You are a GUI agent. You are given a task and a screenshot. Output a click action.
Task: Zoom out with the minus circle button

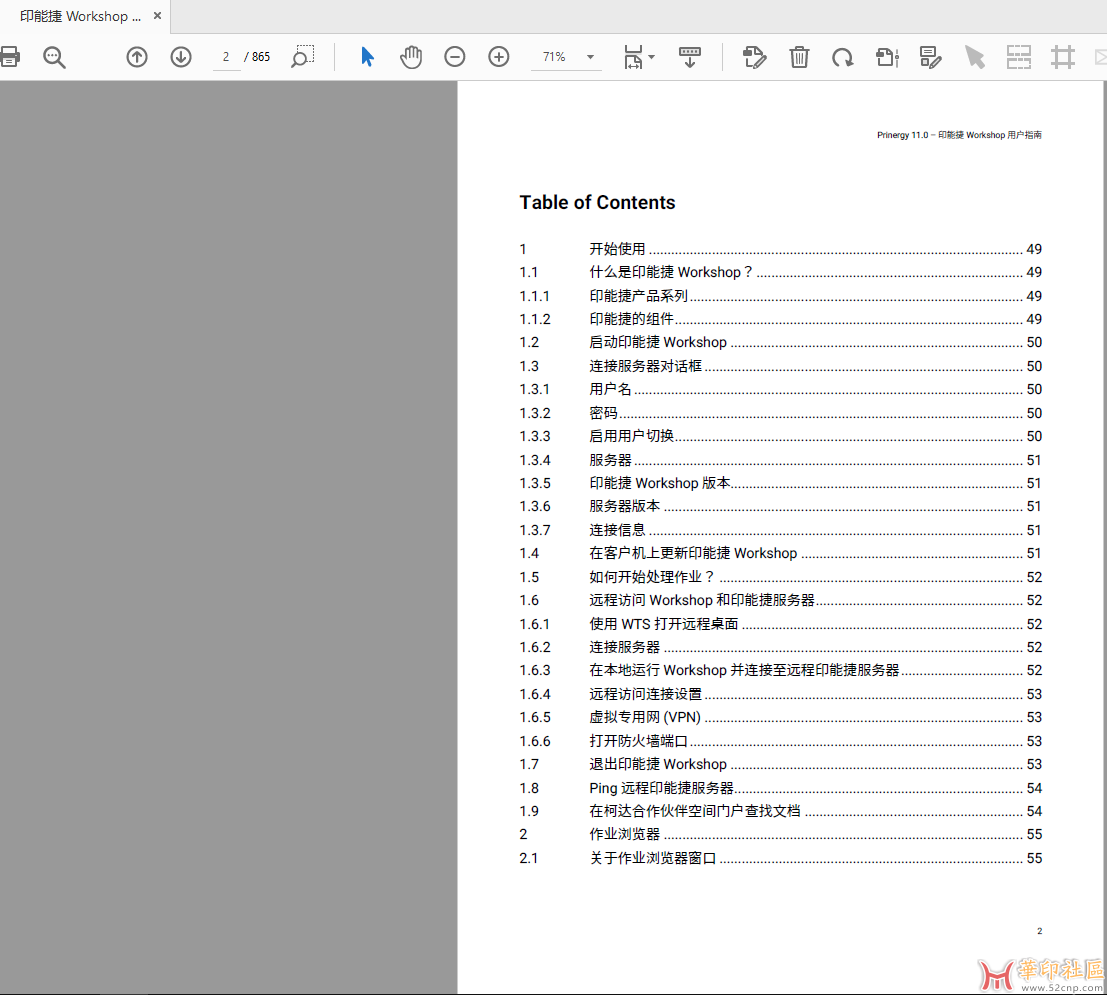[x=455, y=56]
